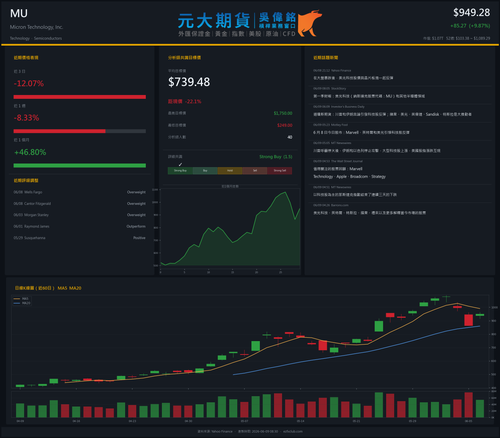Open the Barrons.com news headline
Viewport: 500px width, 438px height.
coord(369,213)
